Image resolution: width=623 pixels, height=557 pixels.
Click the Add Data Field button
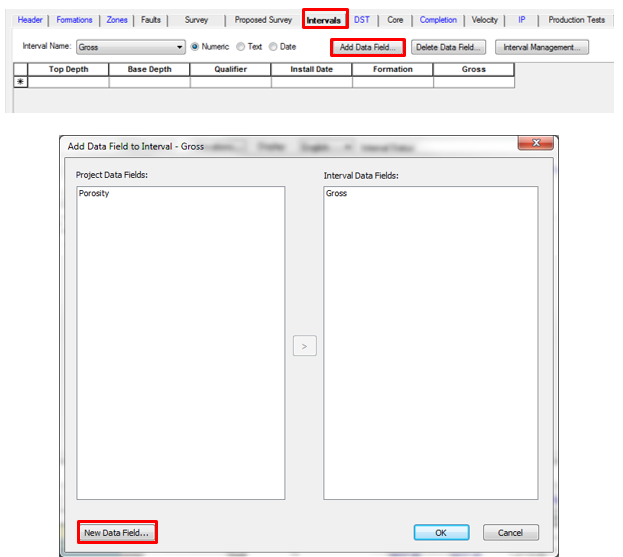(x=368, y=48)
